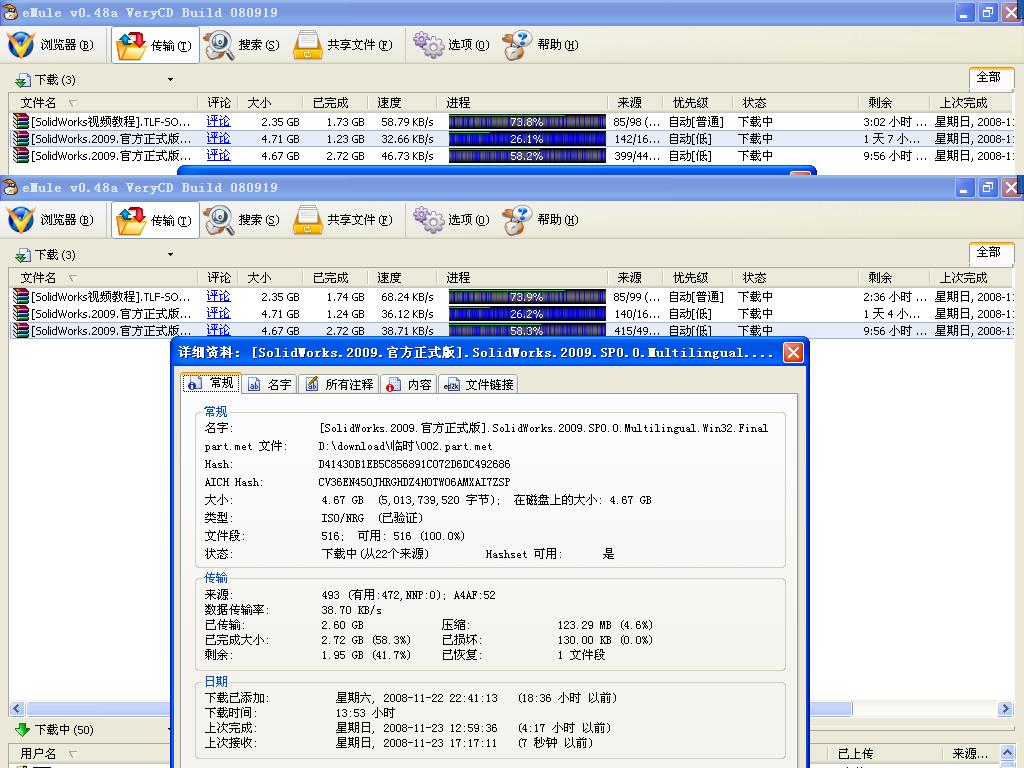
Task: Open 搜索 search icon in upper eMule window
Action: pos(218,45)
